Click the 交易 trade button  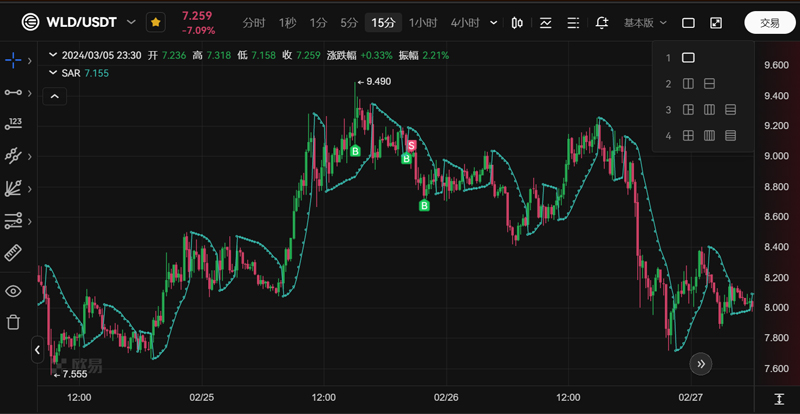click(769, 22)
